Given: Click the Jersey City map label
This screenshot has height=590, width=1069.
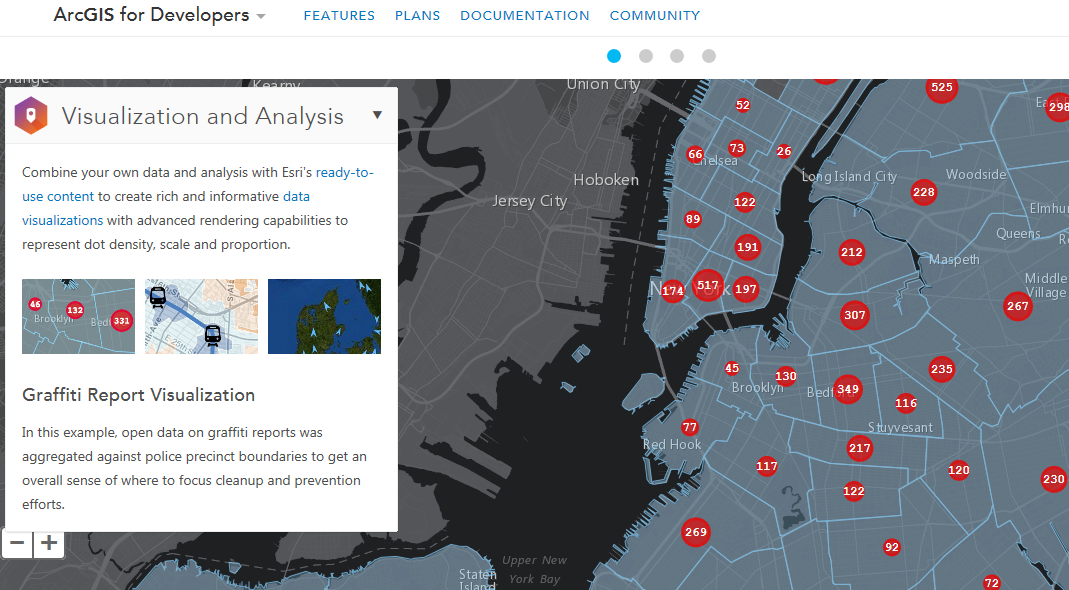Looking at the screenshot, I should [x=530, y=202].
